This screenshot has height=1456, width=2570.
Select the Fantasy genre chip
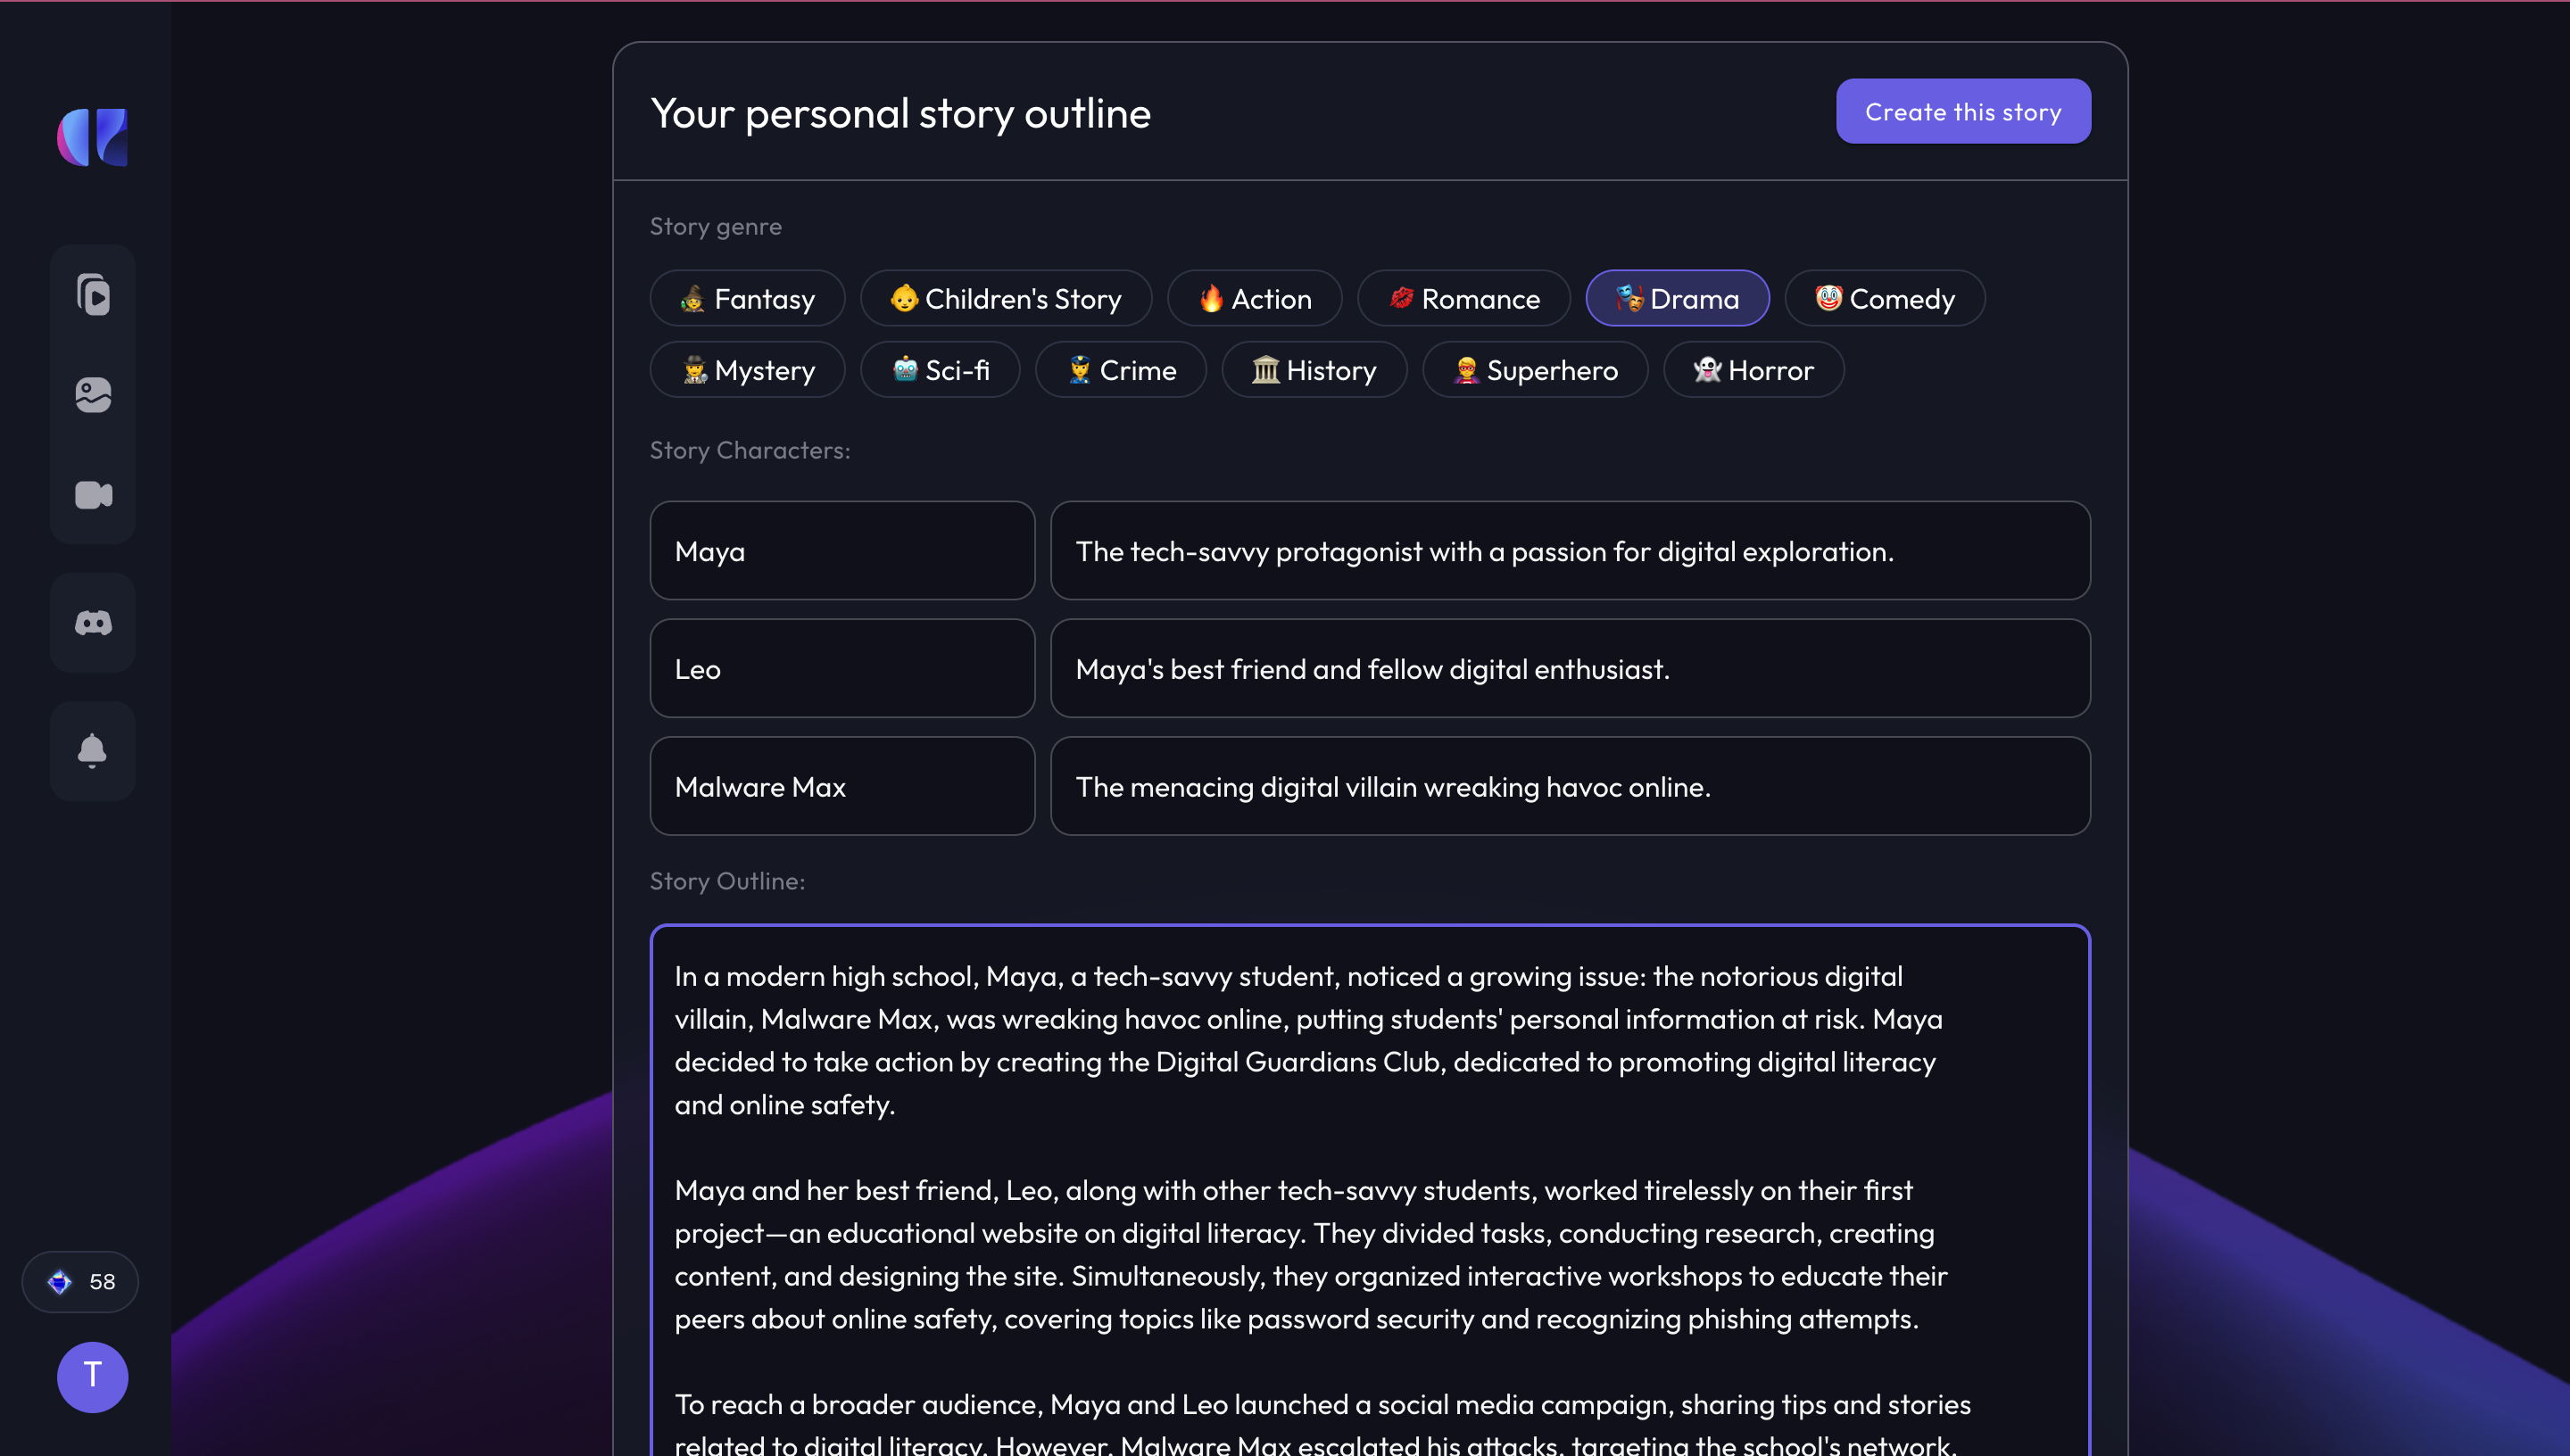click(747, 298)
